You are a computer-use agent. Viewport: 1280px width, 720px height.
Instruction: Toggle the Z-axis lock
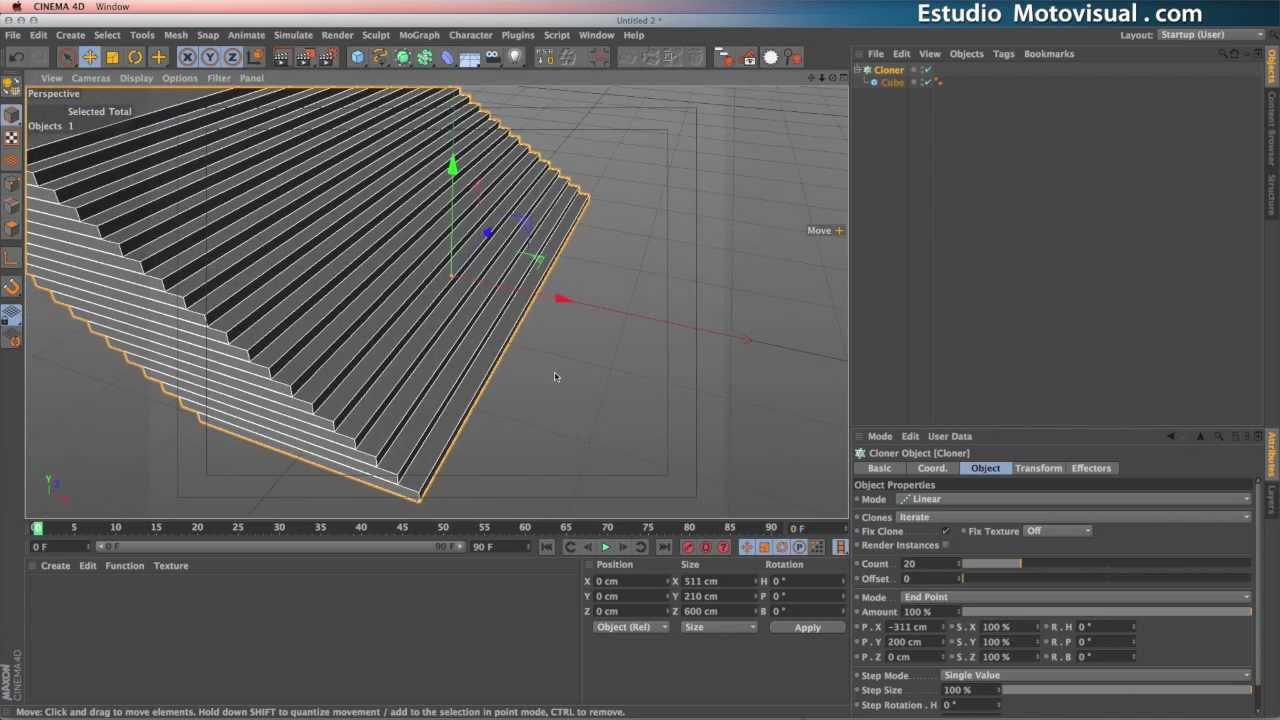(x=232, y=57)
